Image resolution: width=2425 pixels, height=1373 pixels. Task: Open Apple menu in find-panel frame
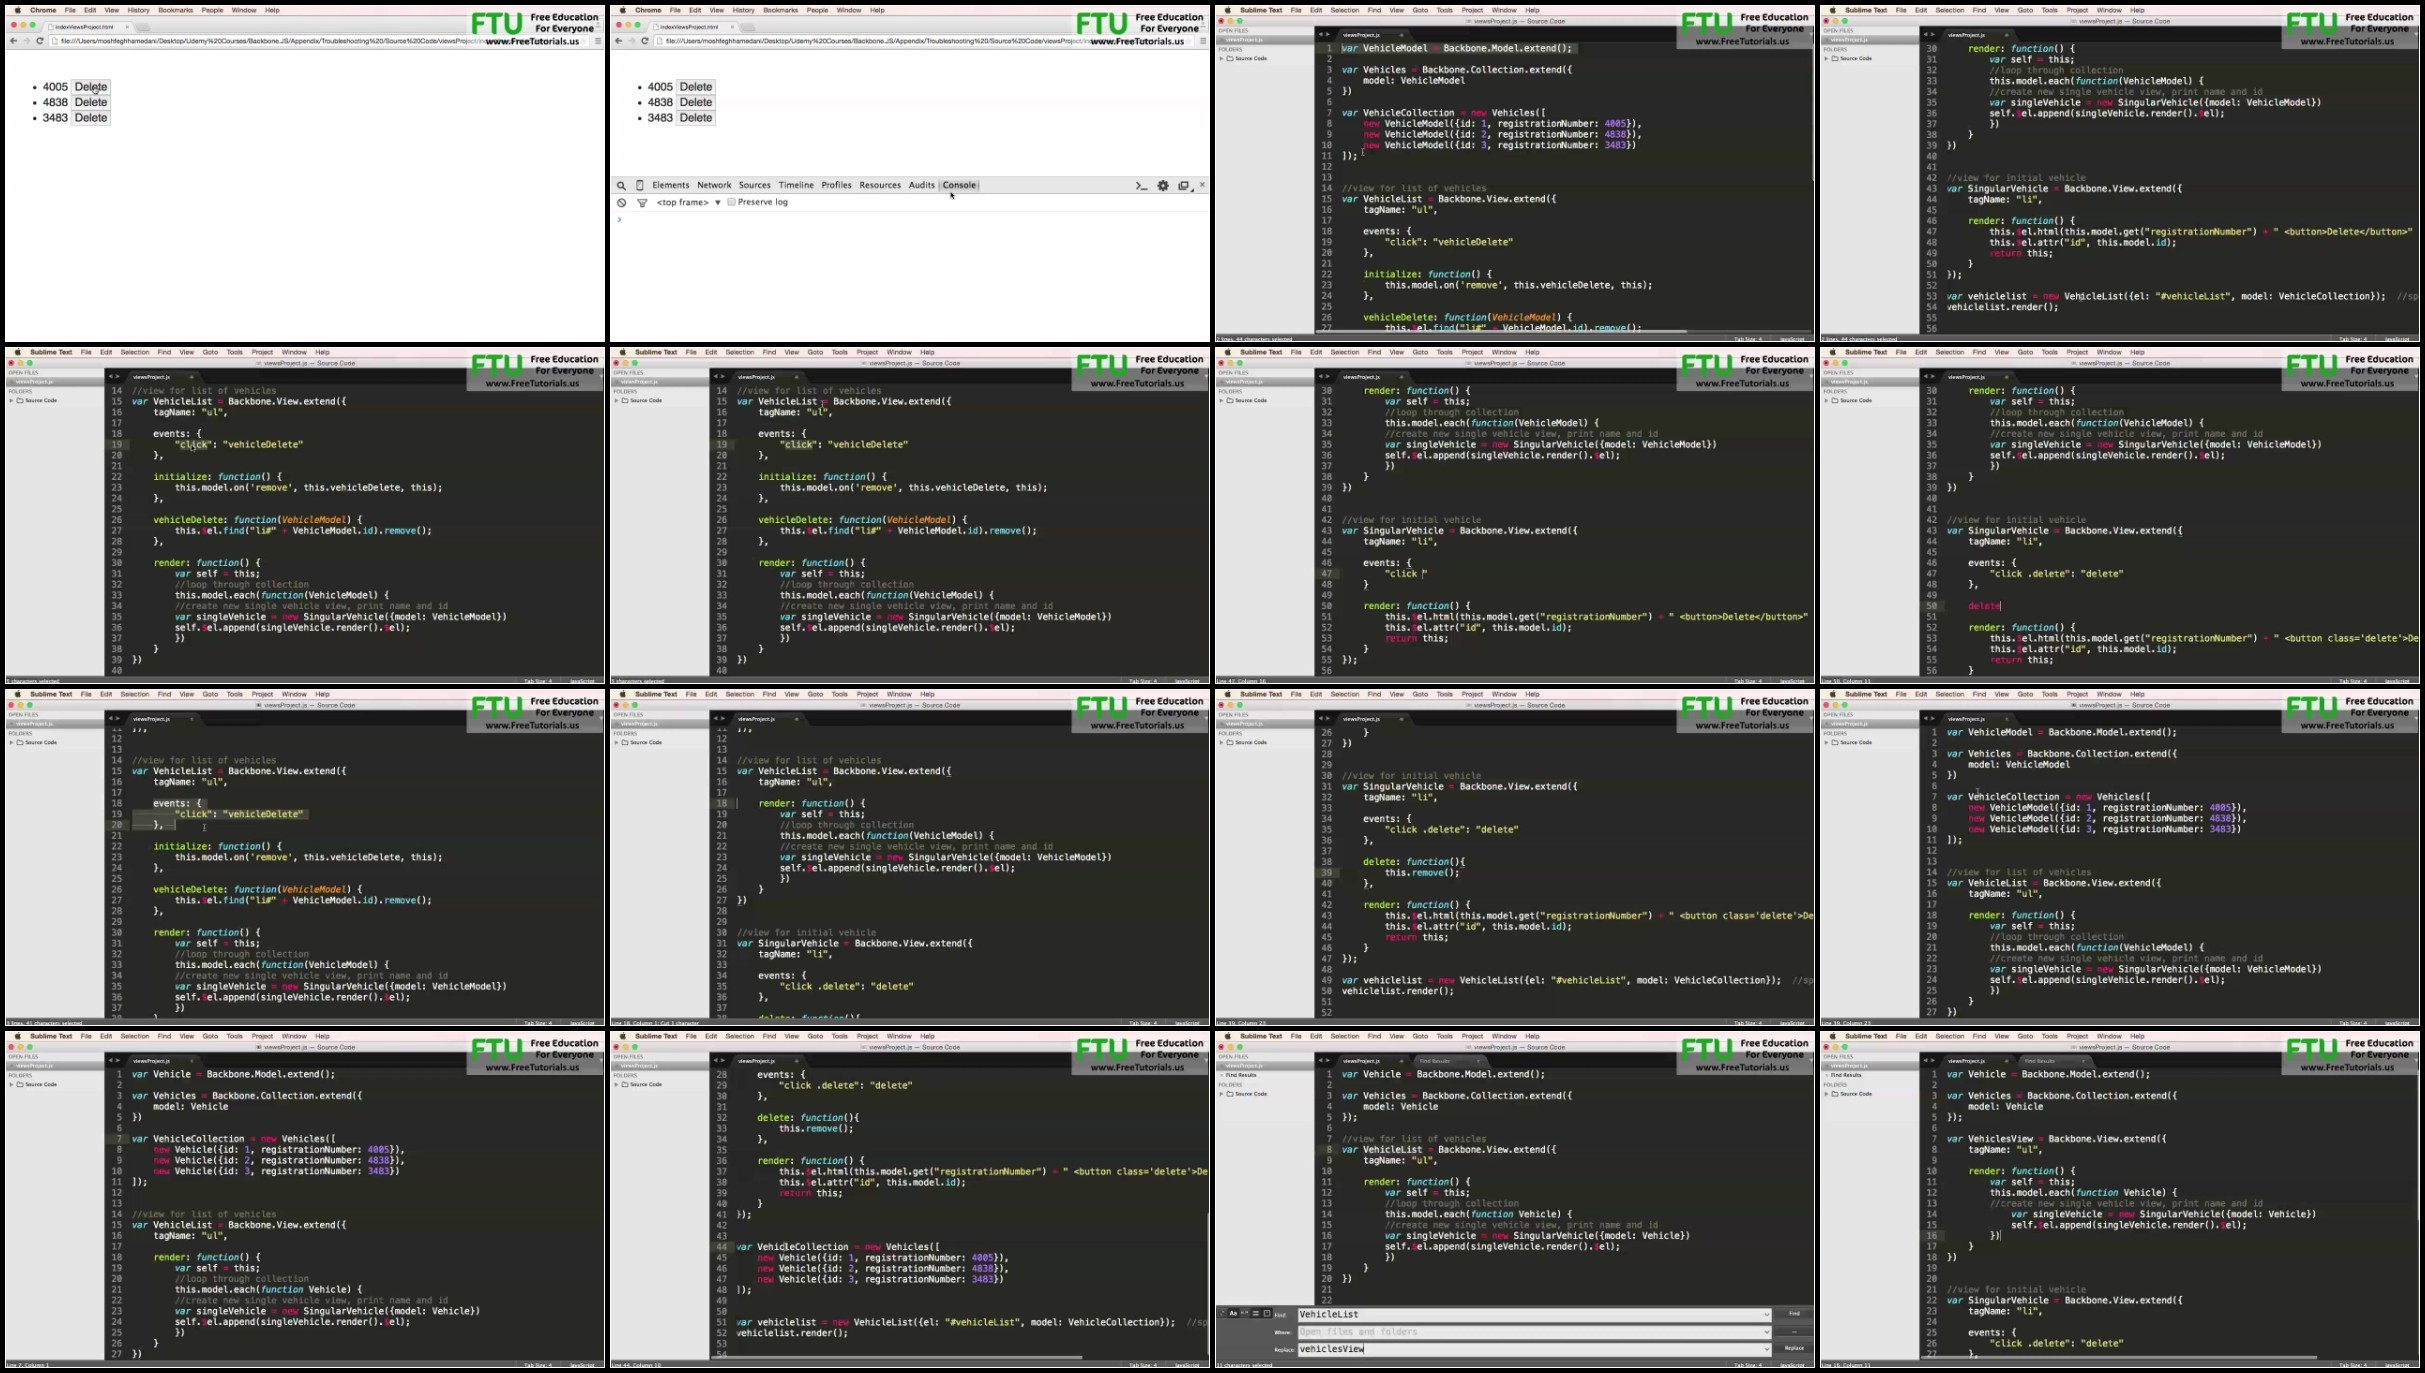click(1227, 1036)
